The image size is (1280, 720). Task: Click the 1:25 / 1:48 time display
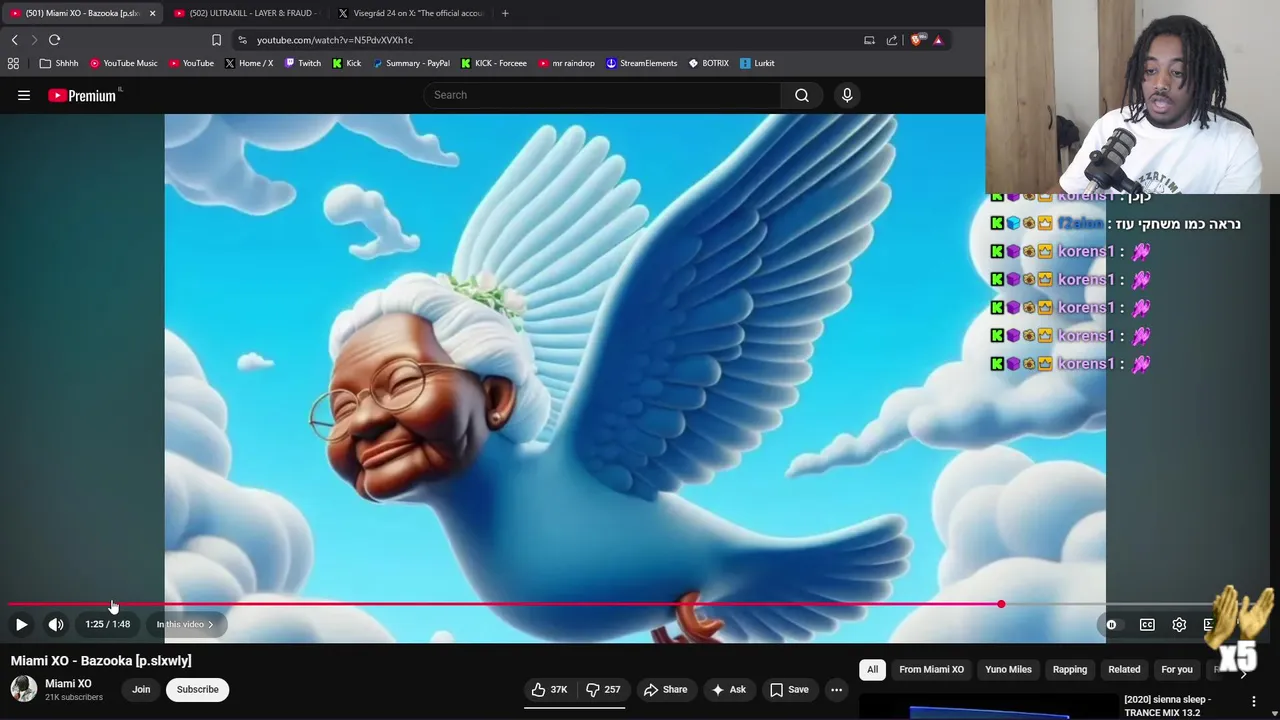[108, 624]
